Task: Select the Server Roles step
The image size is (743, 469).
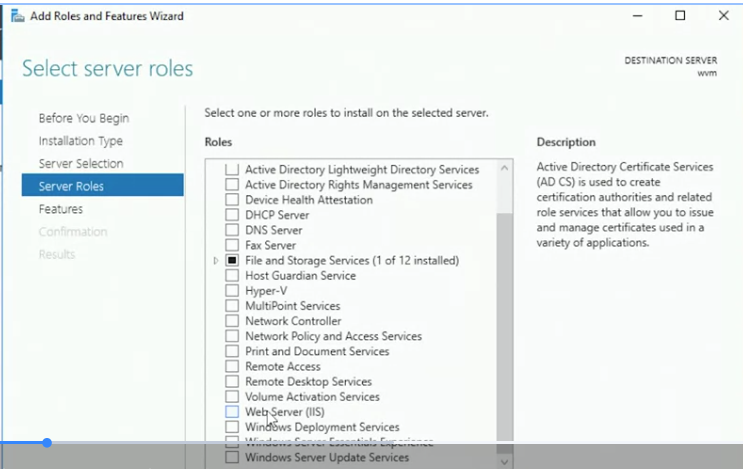Action: 102,185
